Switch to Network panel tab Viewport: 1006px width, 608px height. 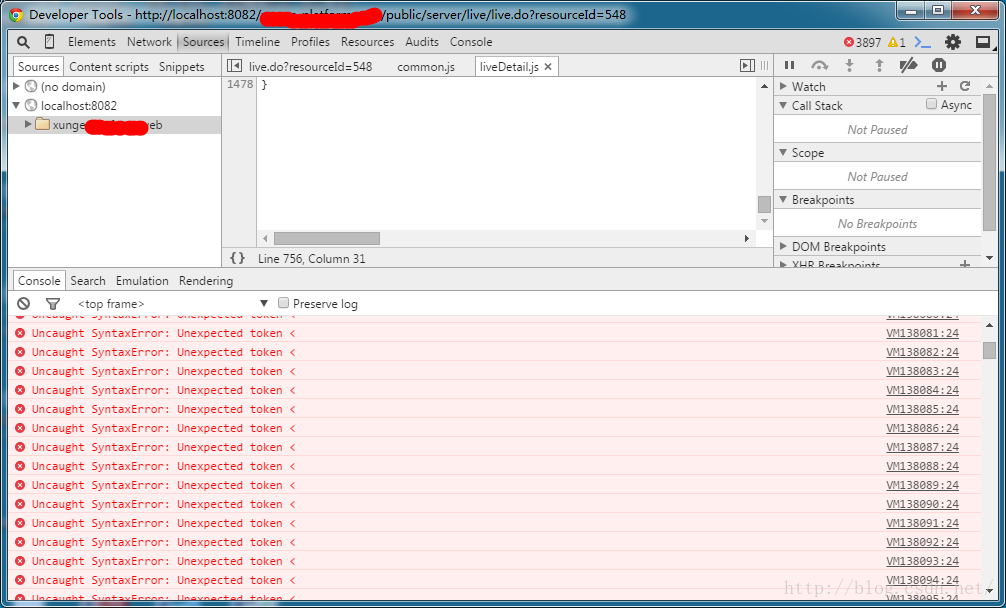pyautogui.click(x=149, y=42)
